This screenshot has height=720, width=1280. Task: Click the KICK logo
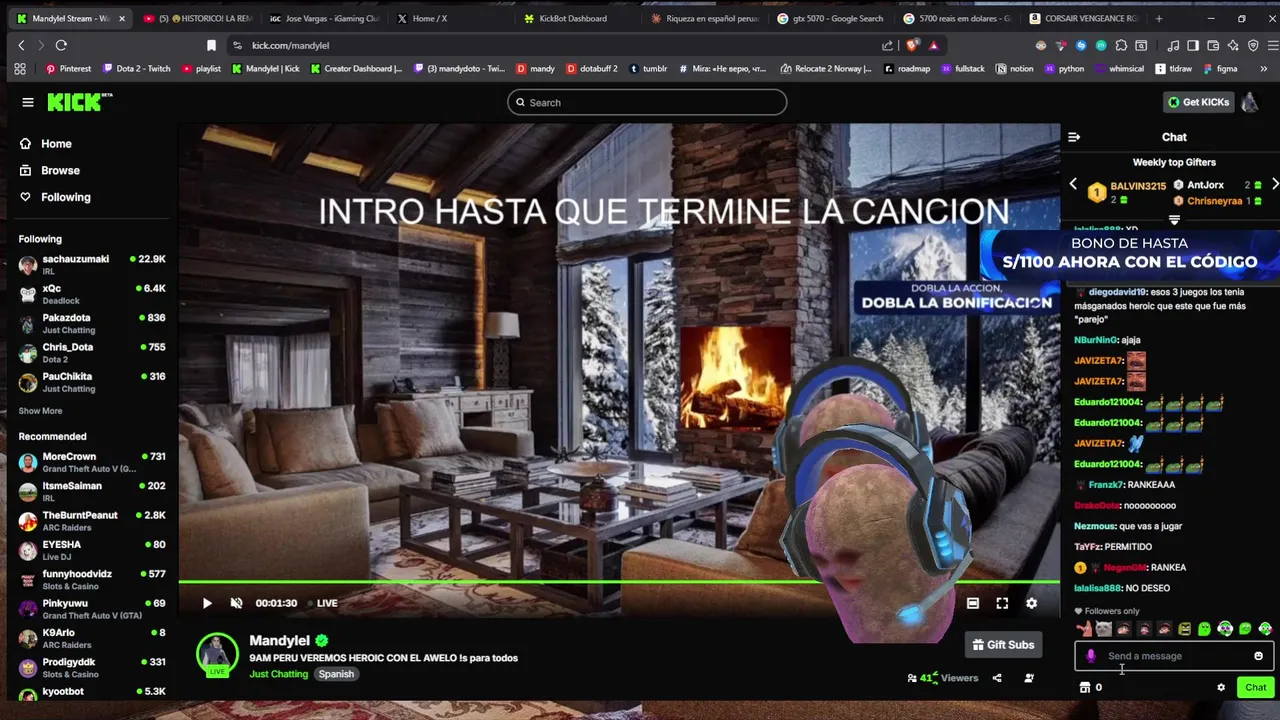click(x=80, y=101)
